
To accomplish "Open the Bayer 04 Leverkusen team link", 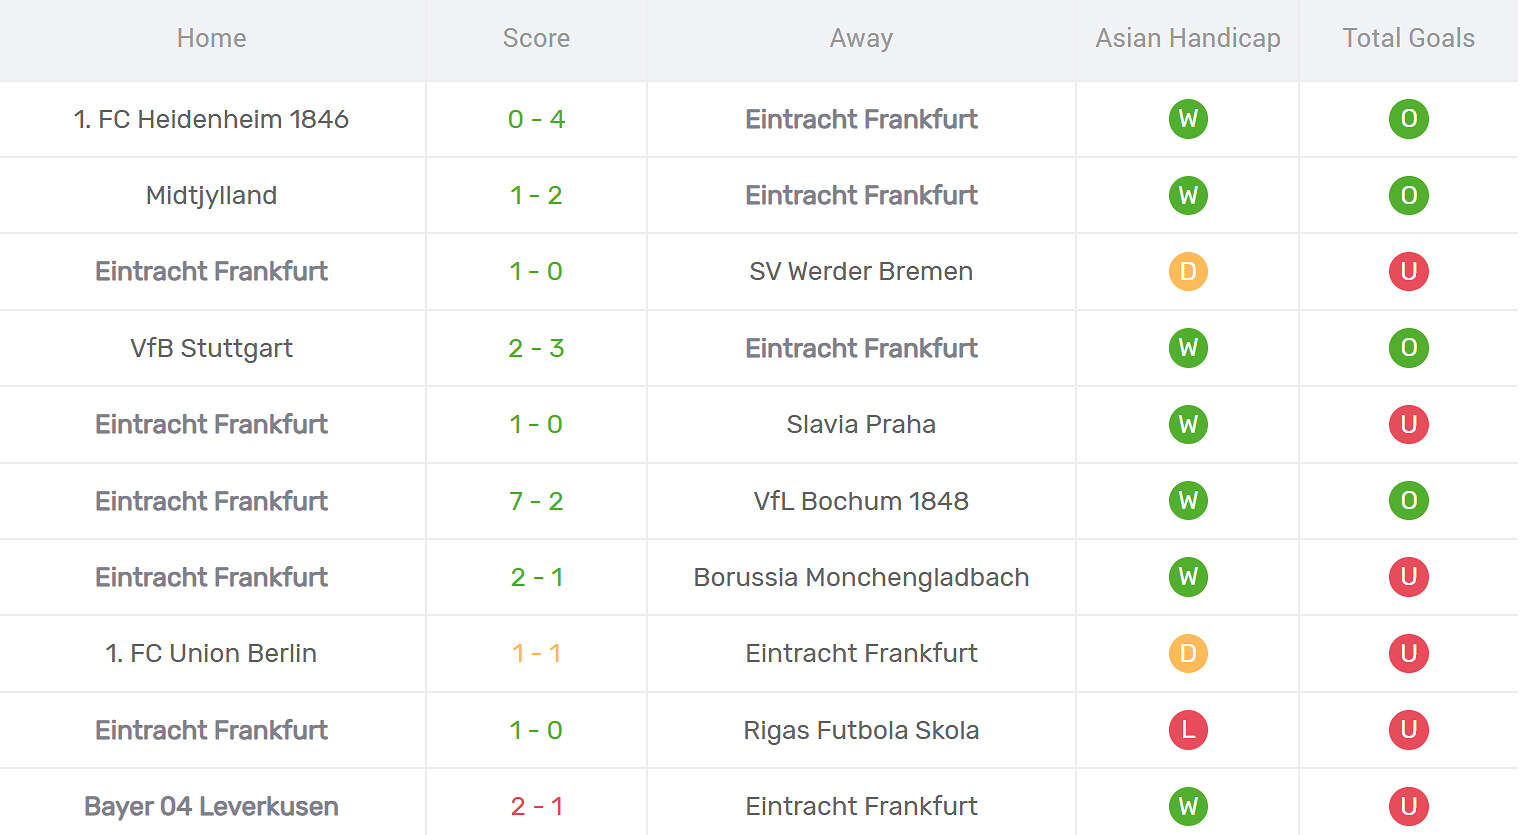I will pyautogui.click(x=211, y=806).
